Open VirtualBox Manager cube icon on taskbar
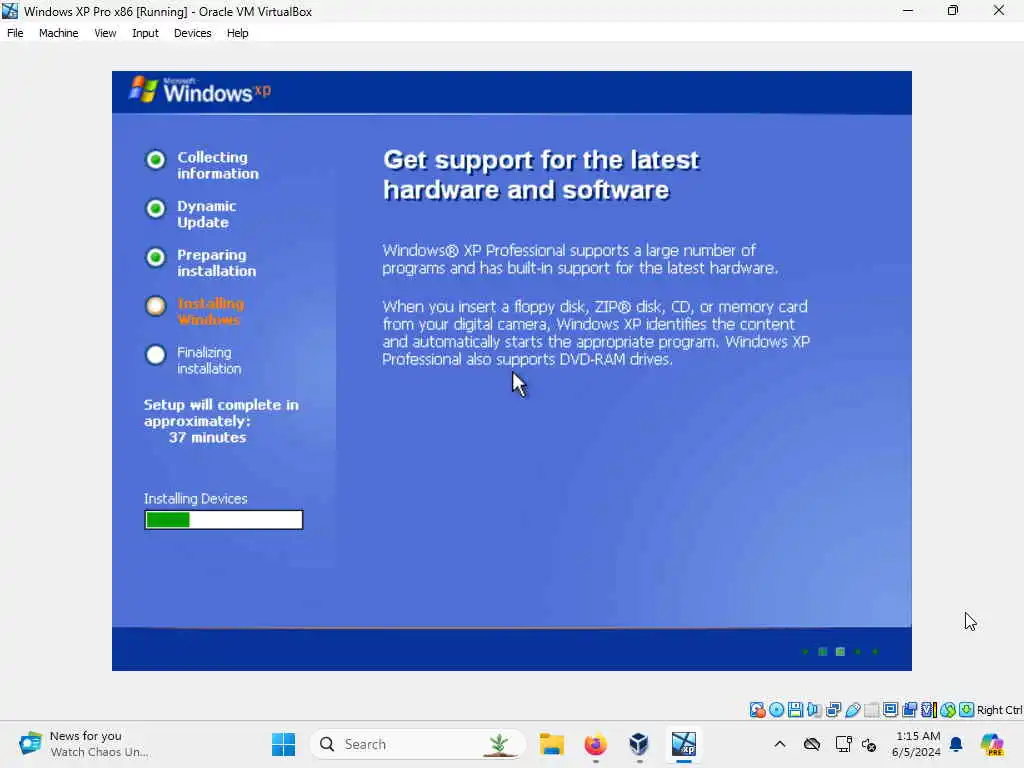 (639, 744)
